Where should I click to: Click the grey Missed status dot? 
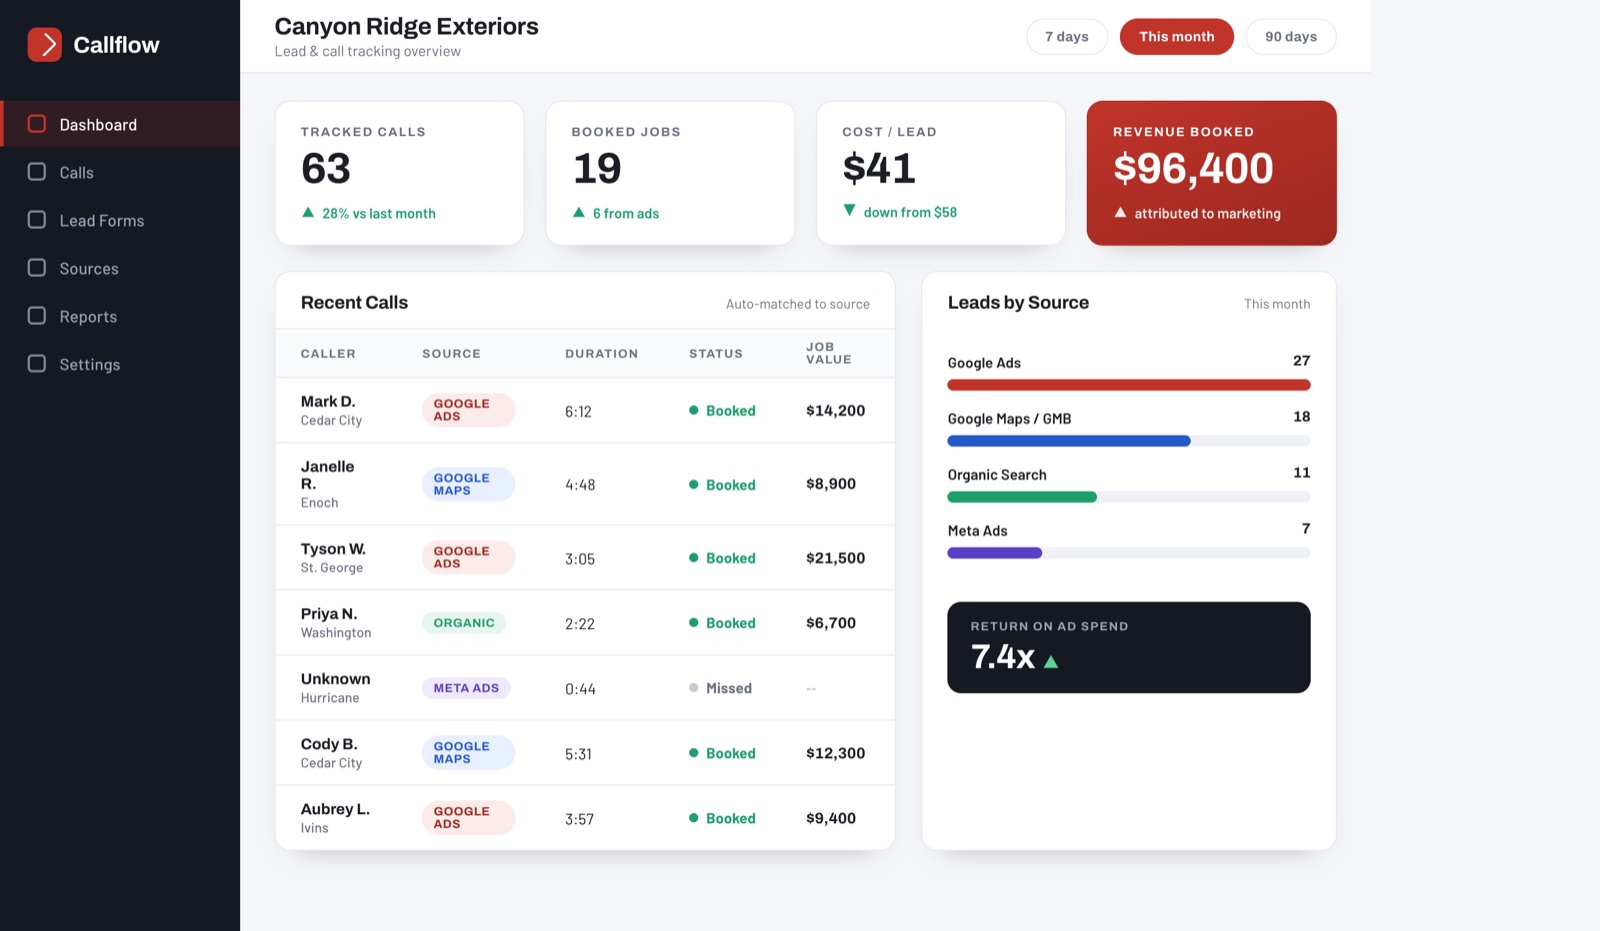point(694,688)
